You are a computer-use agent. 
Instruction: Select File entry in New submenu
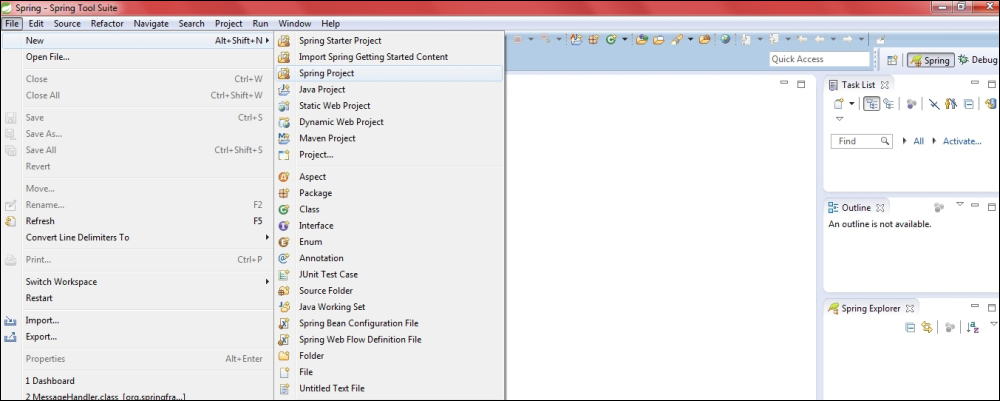point(389,372)
